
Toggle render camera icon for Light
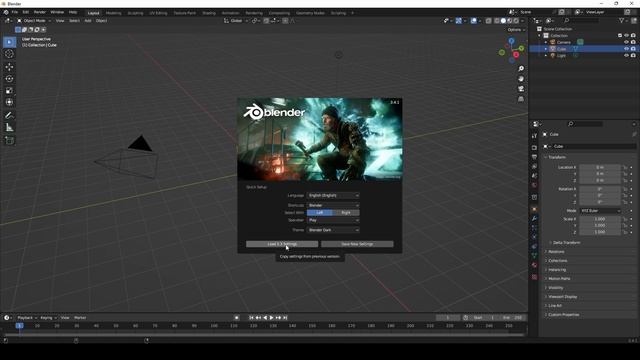coord(633,56)
